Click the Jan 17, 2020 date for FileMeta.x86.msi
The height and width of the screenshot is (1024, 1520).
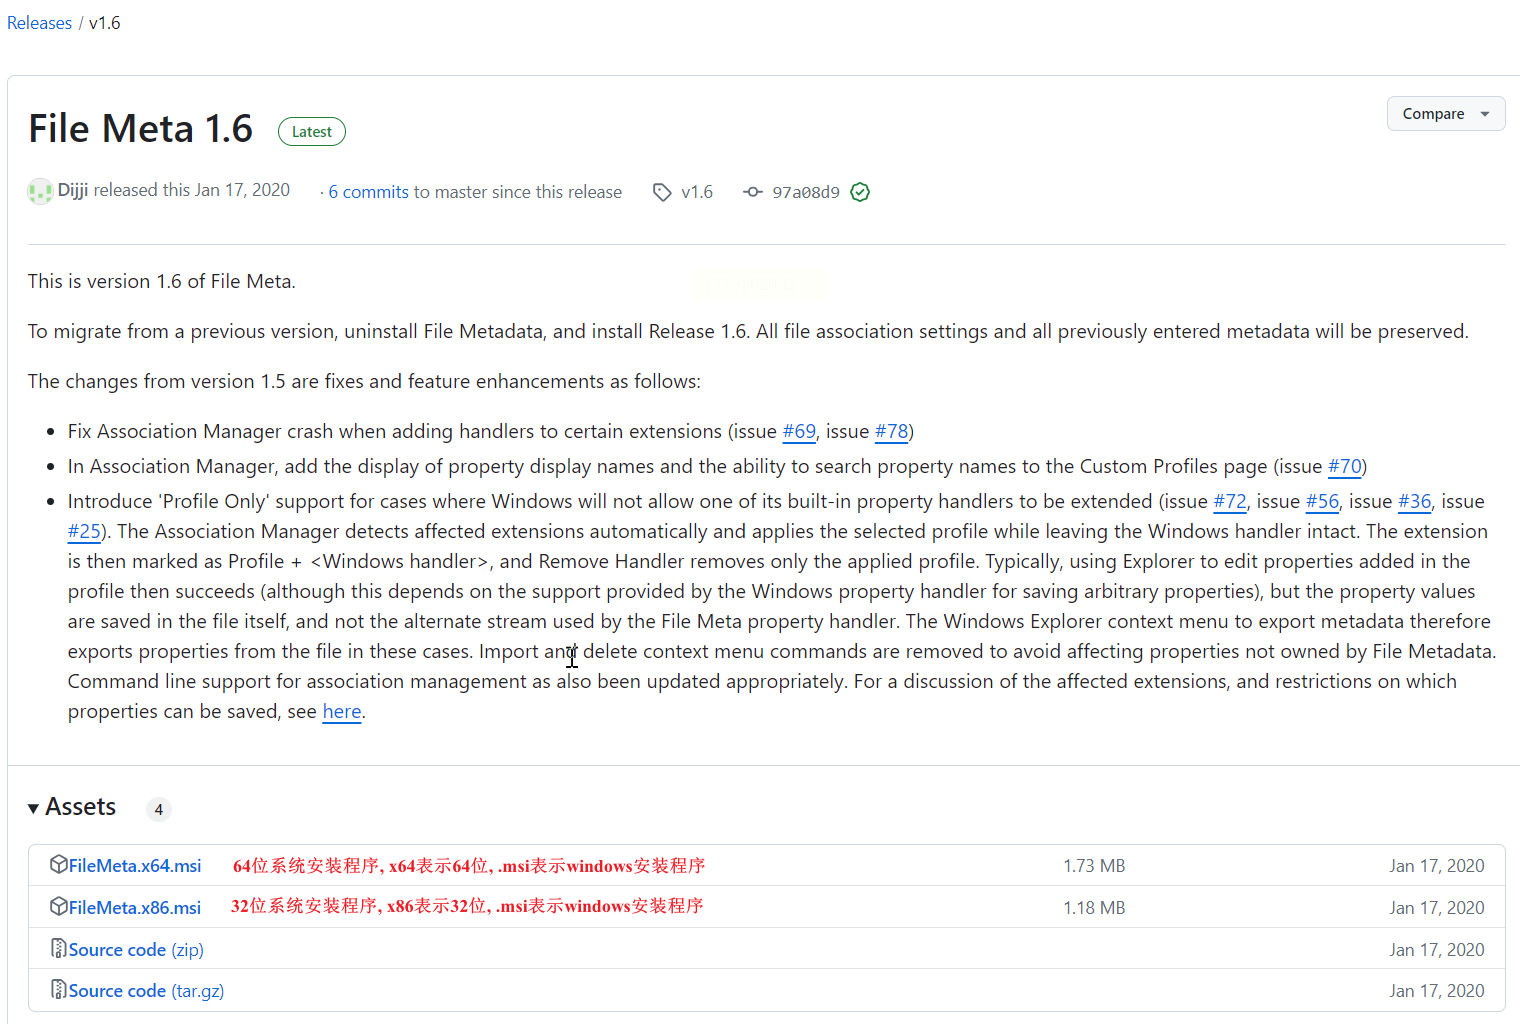1437,907
